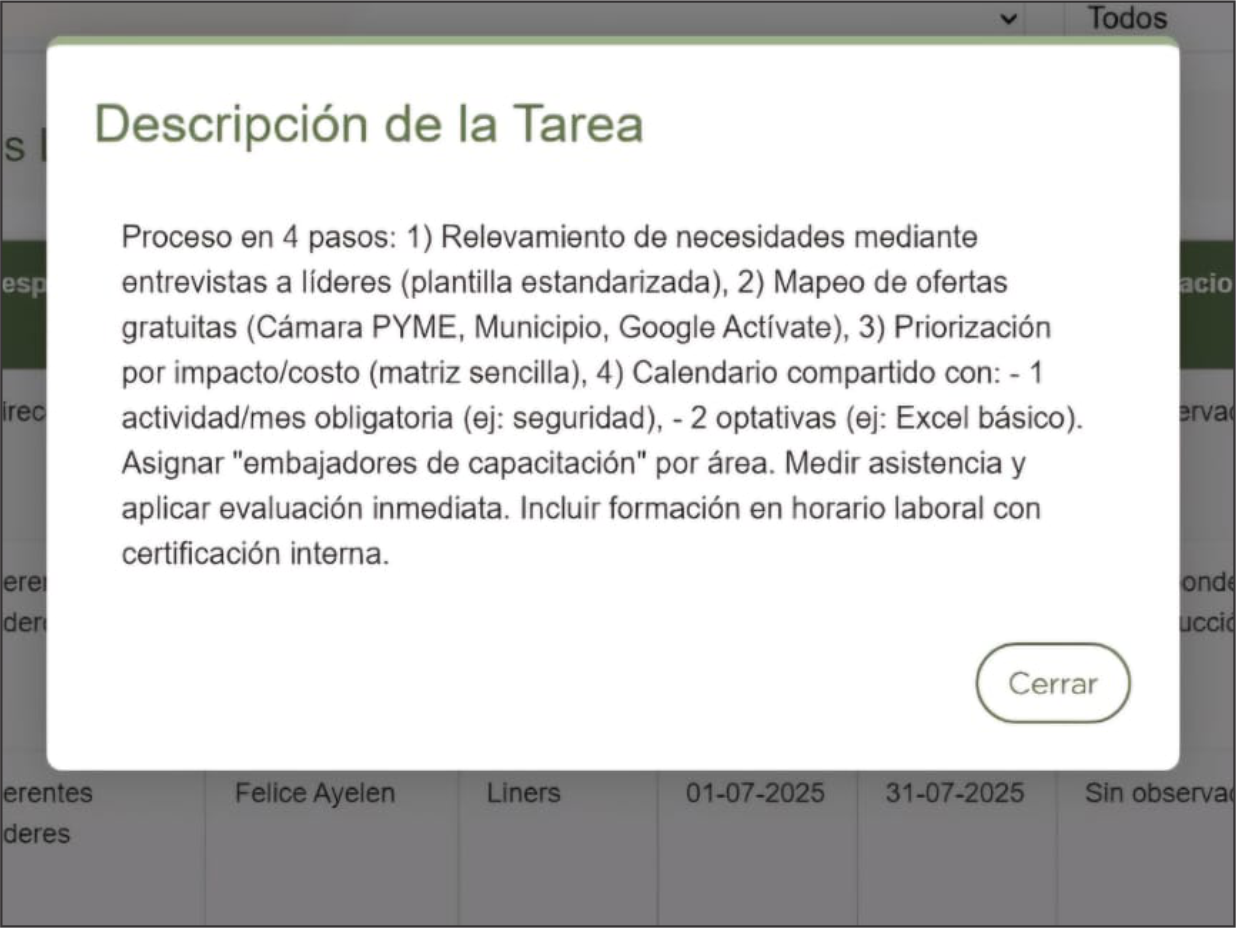This screenshot has height=928, width=1236.
Task: Click the Cerrar button to dismiss dialog
Action: pyautogui.click(x=1053, y=683)
